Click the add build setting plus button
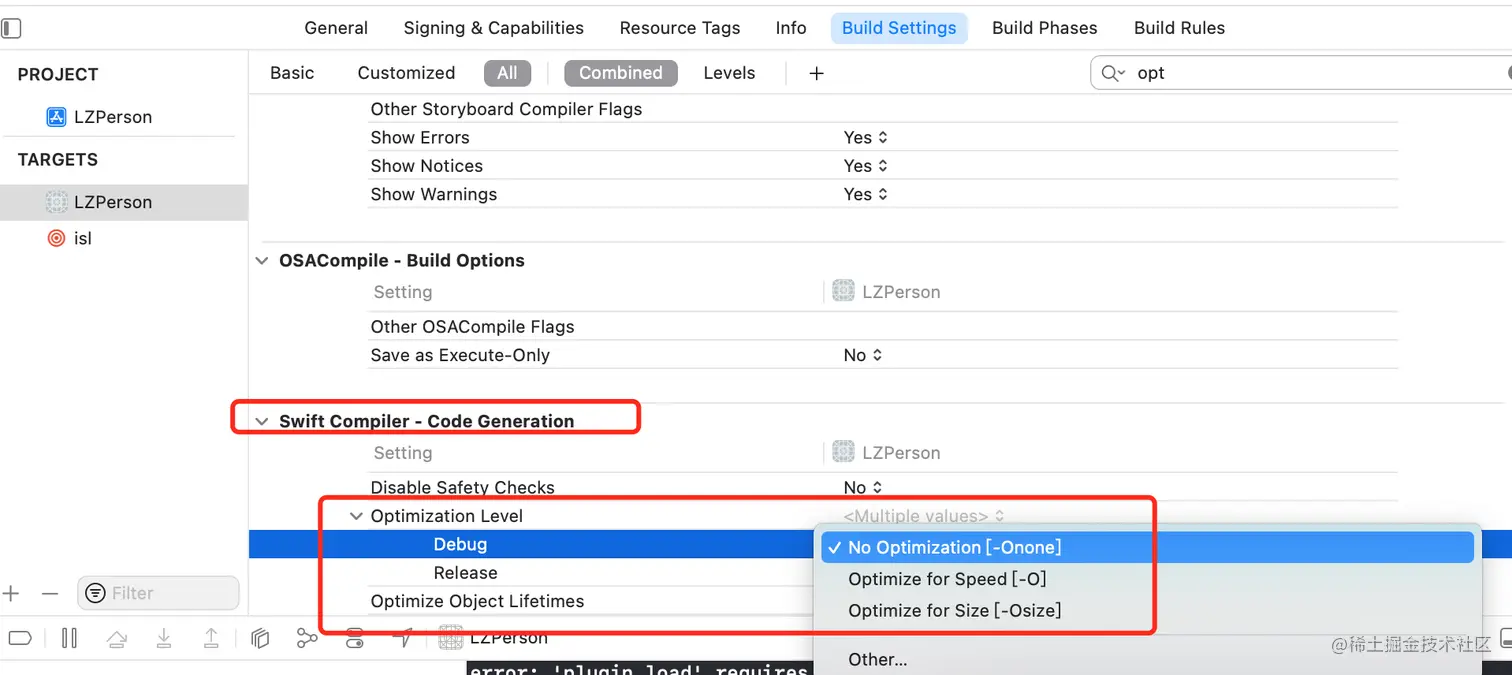The image size is (1512, 675). (816, 73)
